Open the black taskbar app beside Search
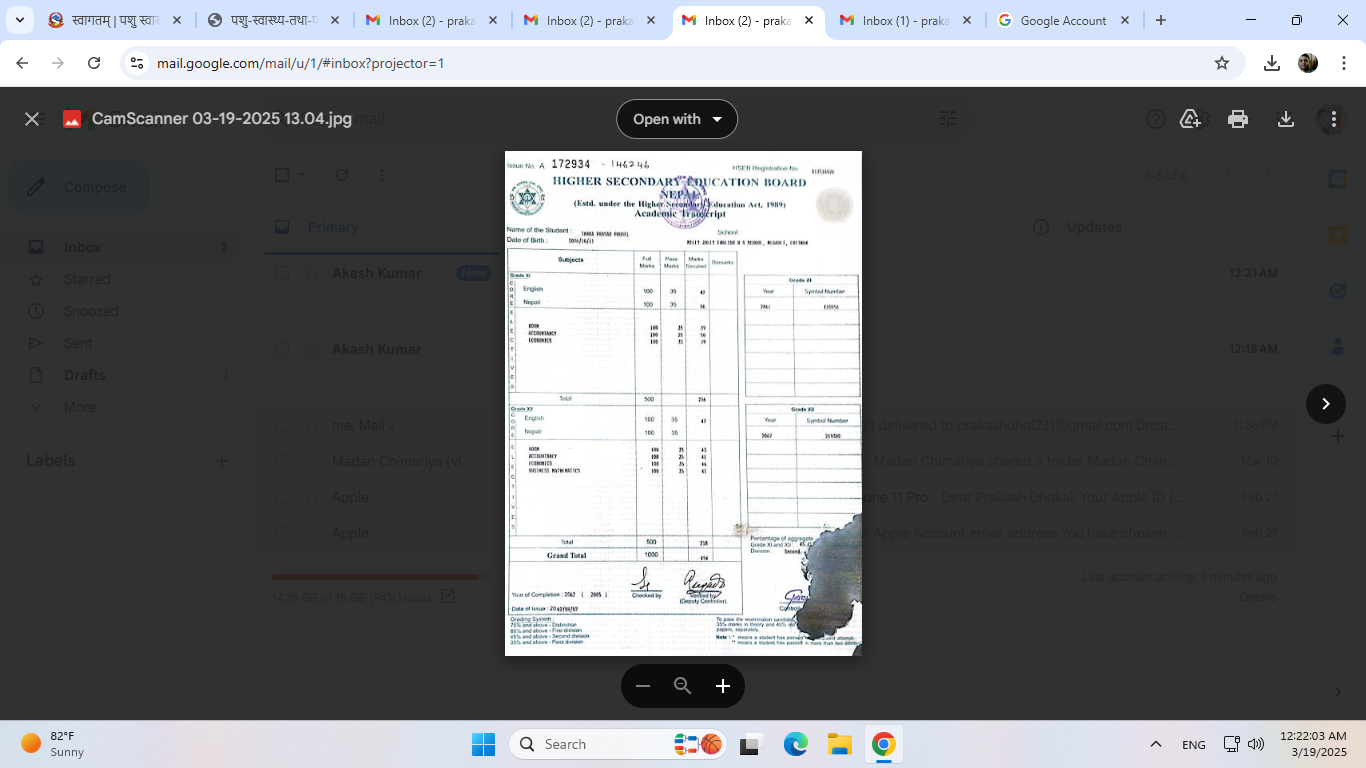This screenshot has height=768, width=1366. click(x=749, y=744)
